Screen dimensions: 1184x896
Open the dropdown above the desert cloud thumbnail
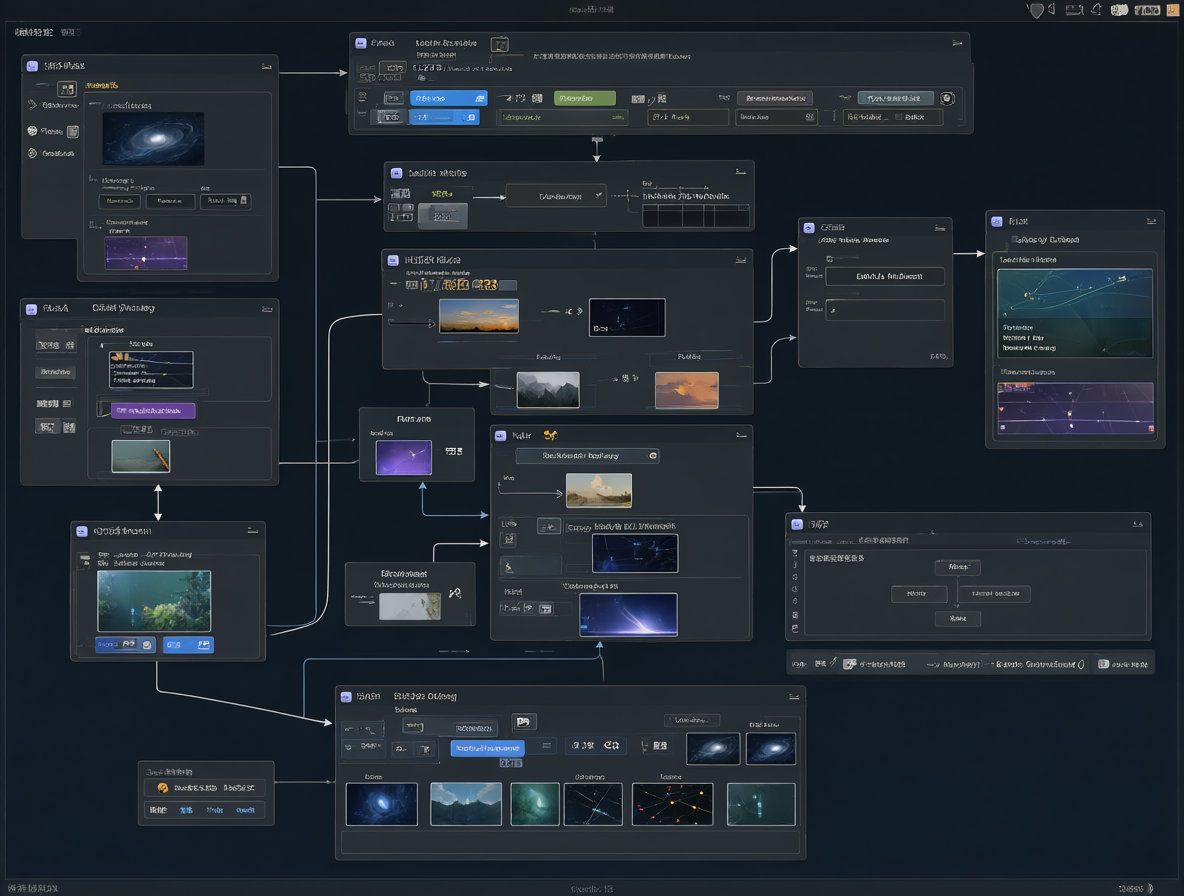587,456
